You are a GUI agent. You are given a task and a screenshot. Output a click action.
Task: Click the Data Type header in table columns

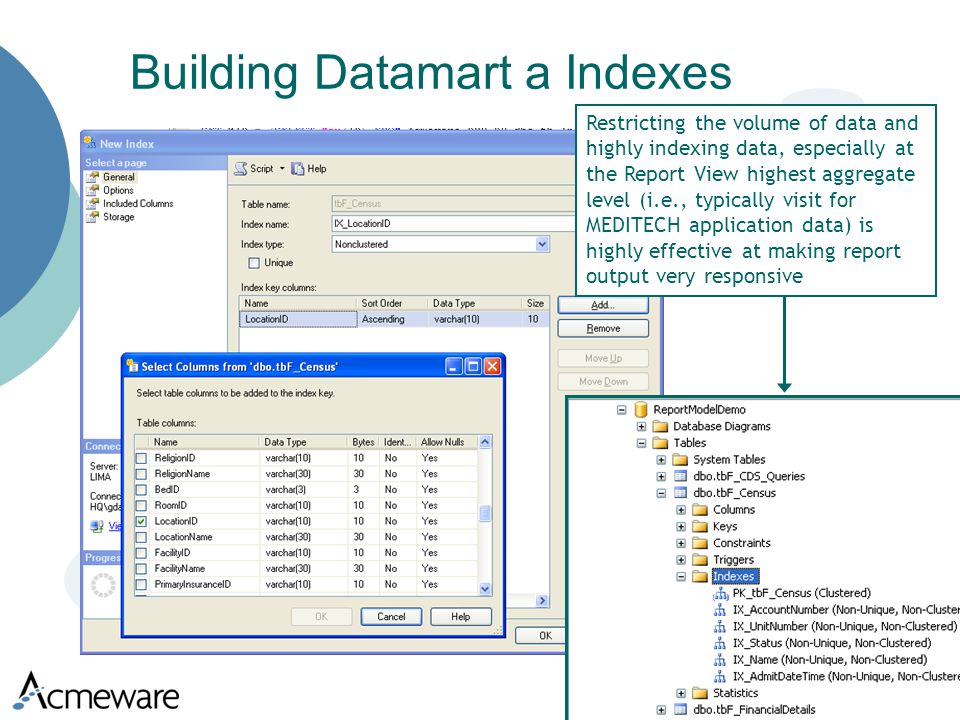[x=303, y=442]
